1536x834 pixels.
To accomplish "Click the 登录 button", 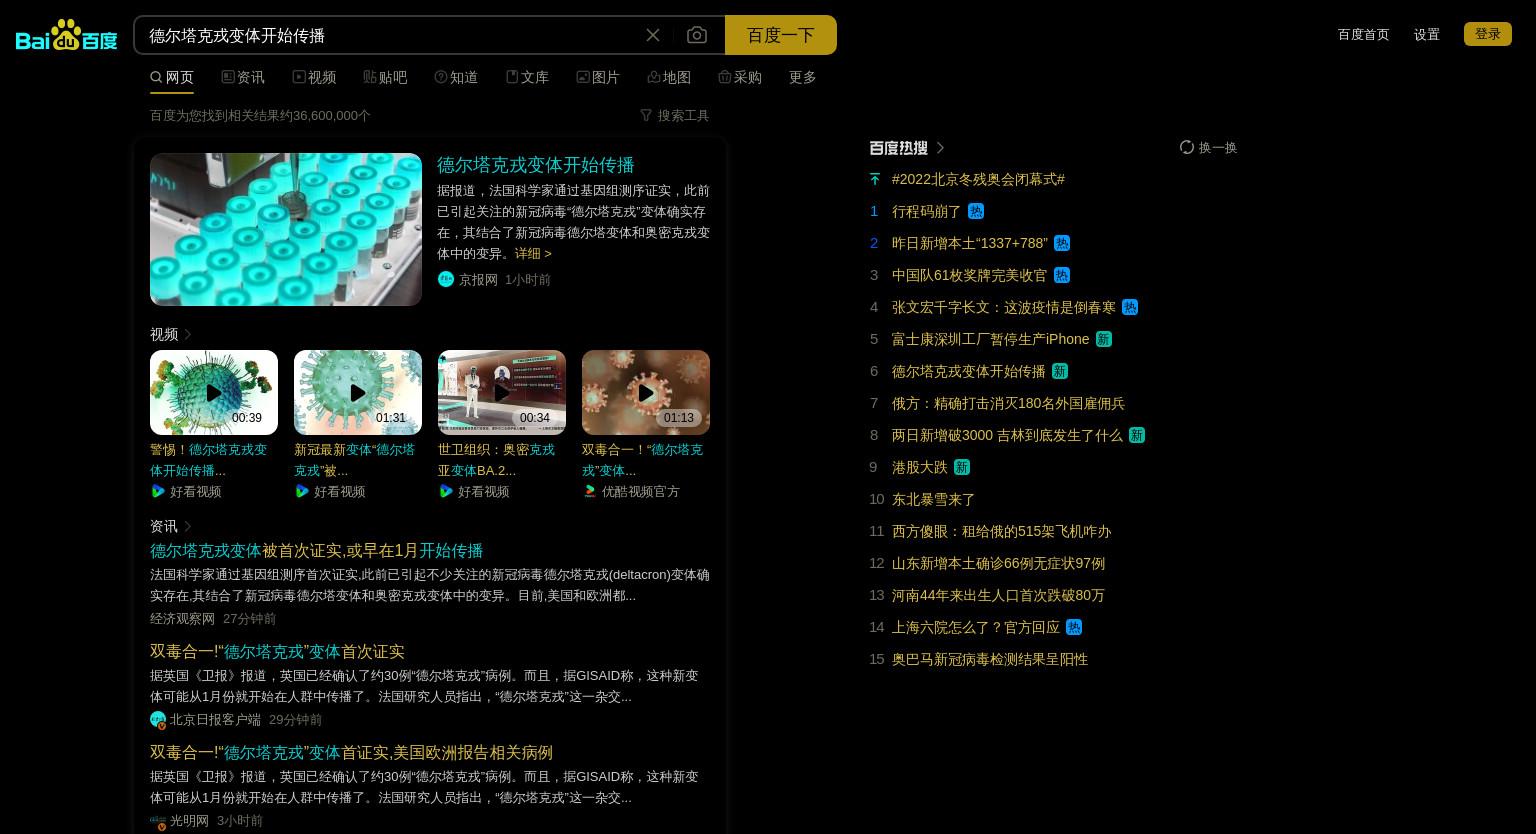I will tap(1488, 34).
